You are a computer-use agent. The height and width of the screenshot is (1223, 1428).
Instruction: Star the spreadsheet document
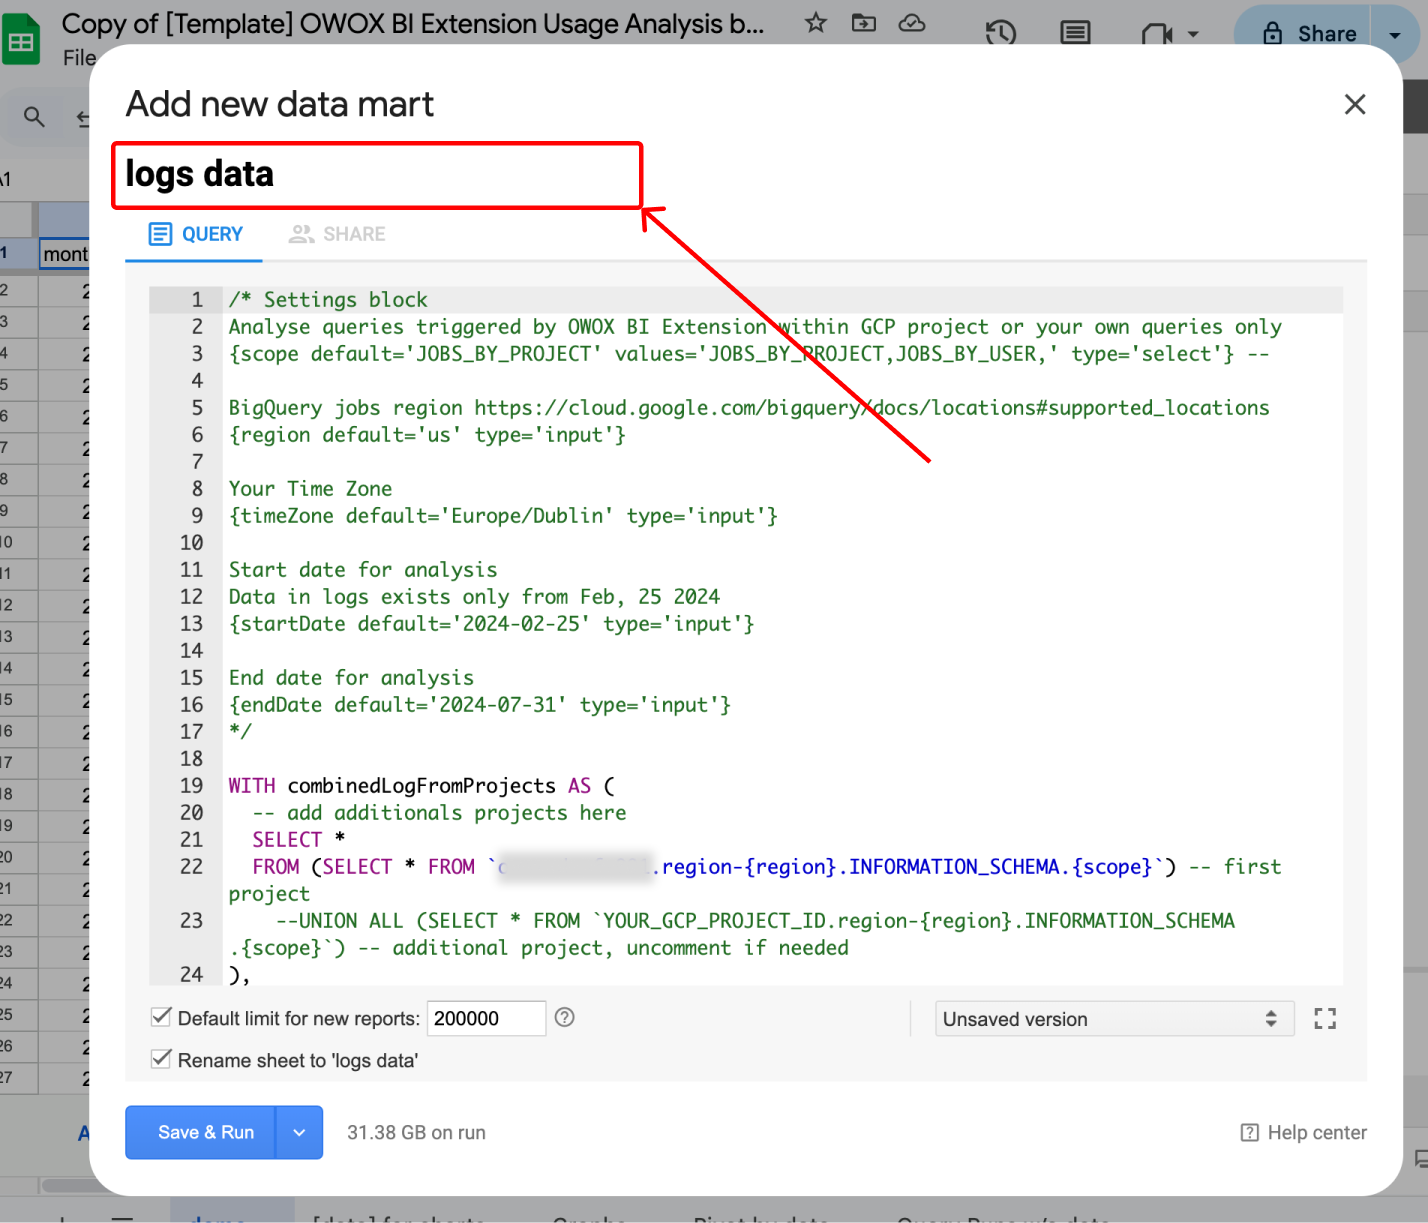[x=816, y=22]
